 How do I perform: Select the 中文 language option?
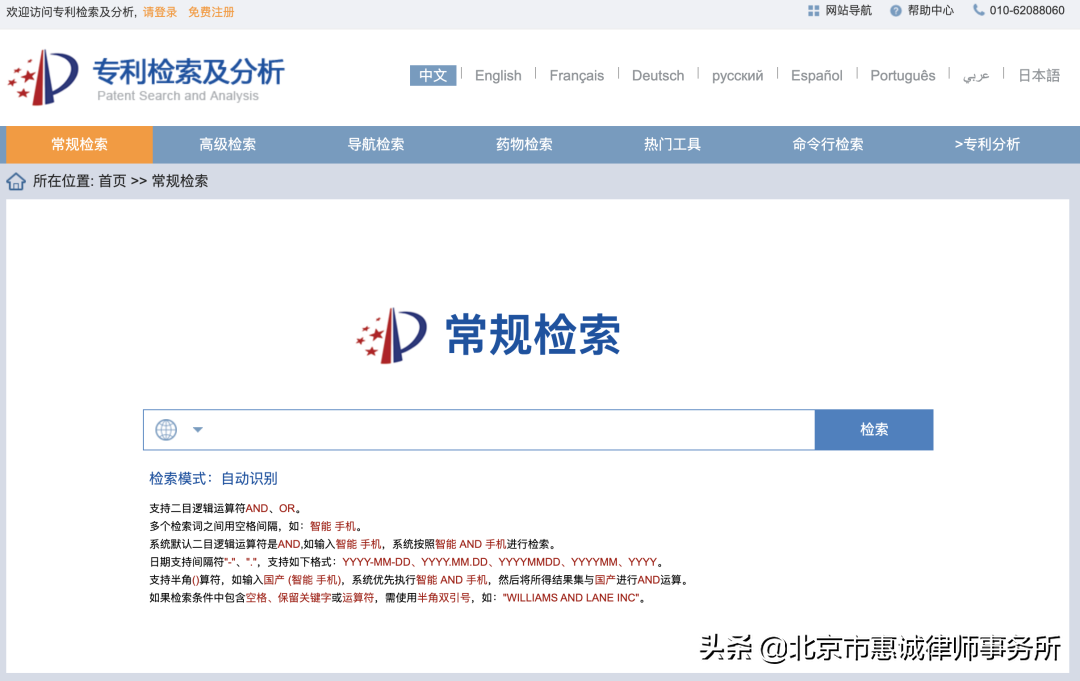[x=433, y=75]
